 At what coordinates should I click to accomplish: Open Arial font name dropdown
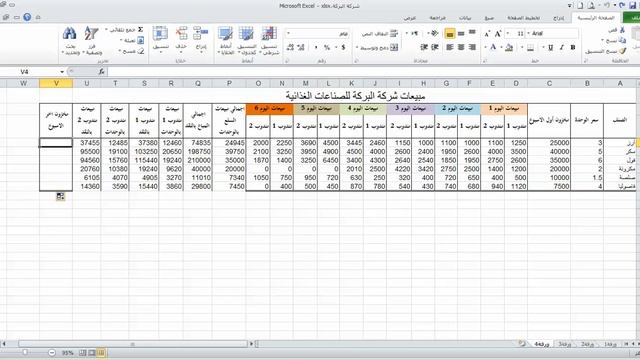(x=528, y=33)
